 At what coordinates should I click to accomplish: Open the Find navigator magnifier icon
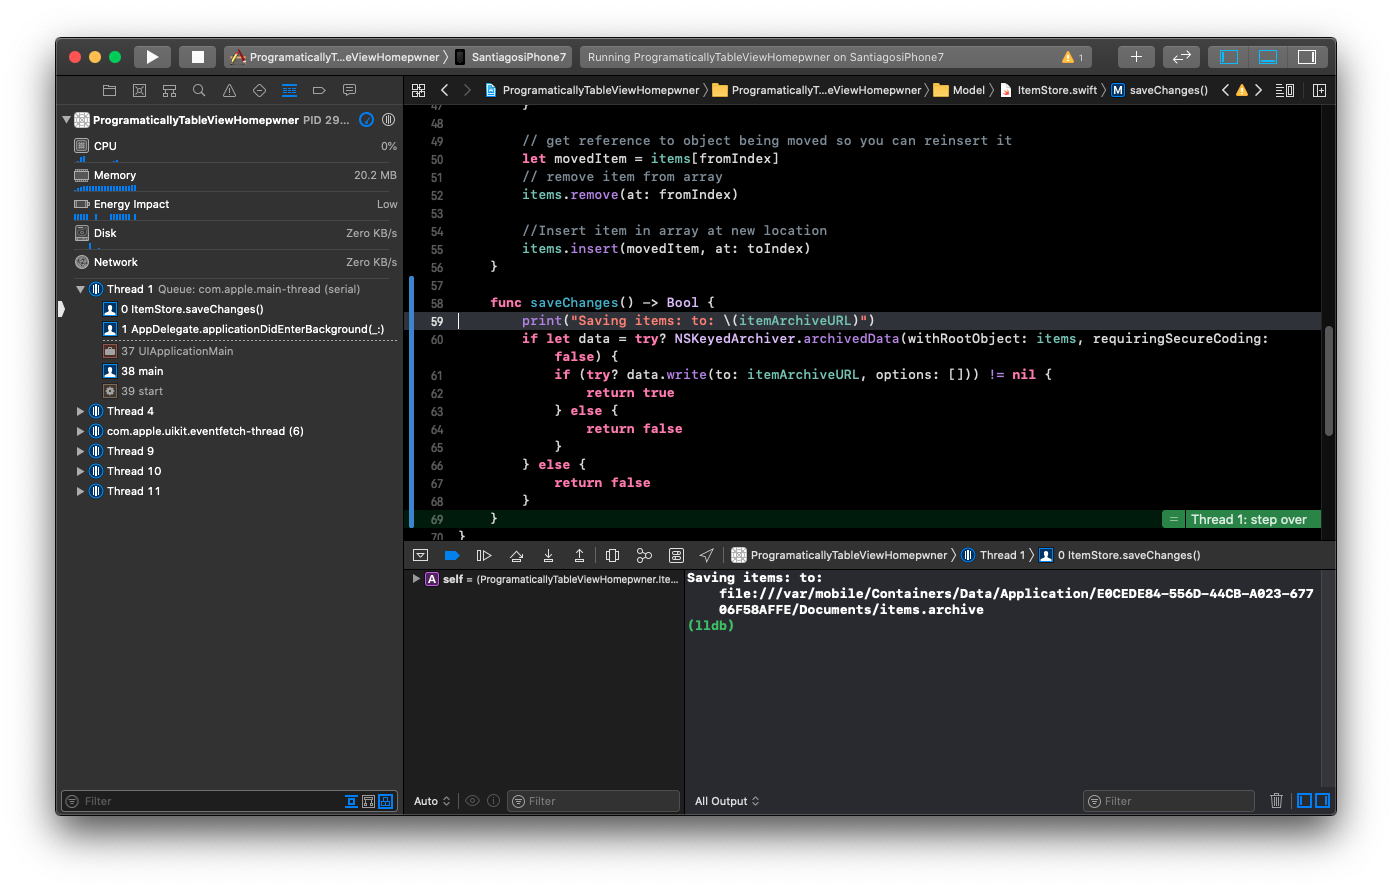click(x=199, y=90)
